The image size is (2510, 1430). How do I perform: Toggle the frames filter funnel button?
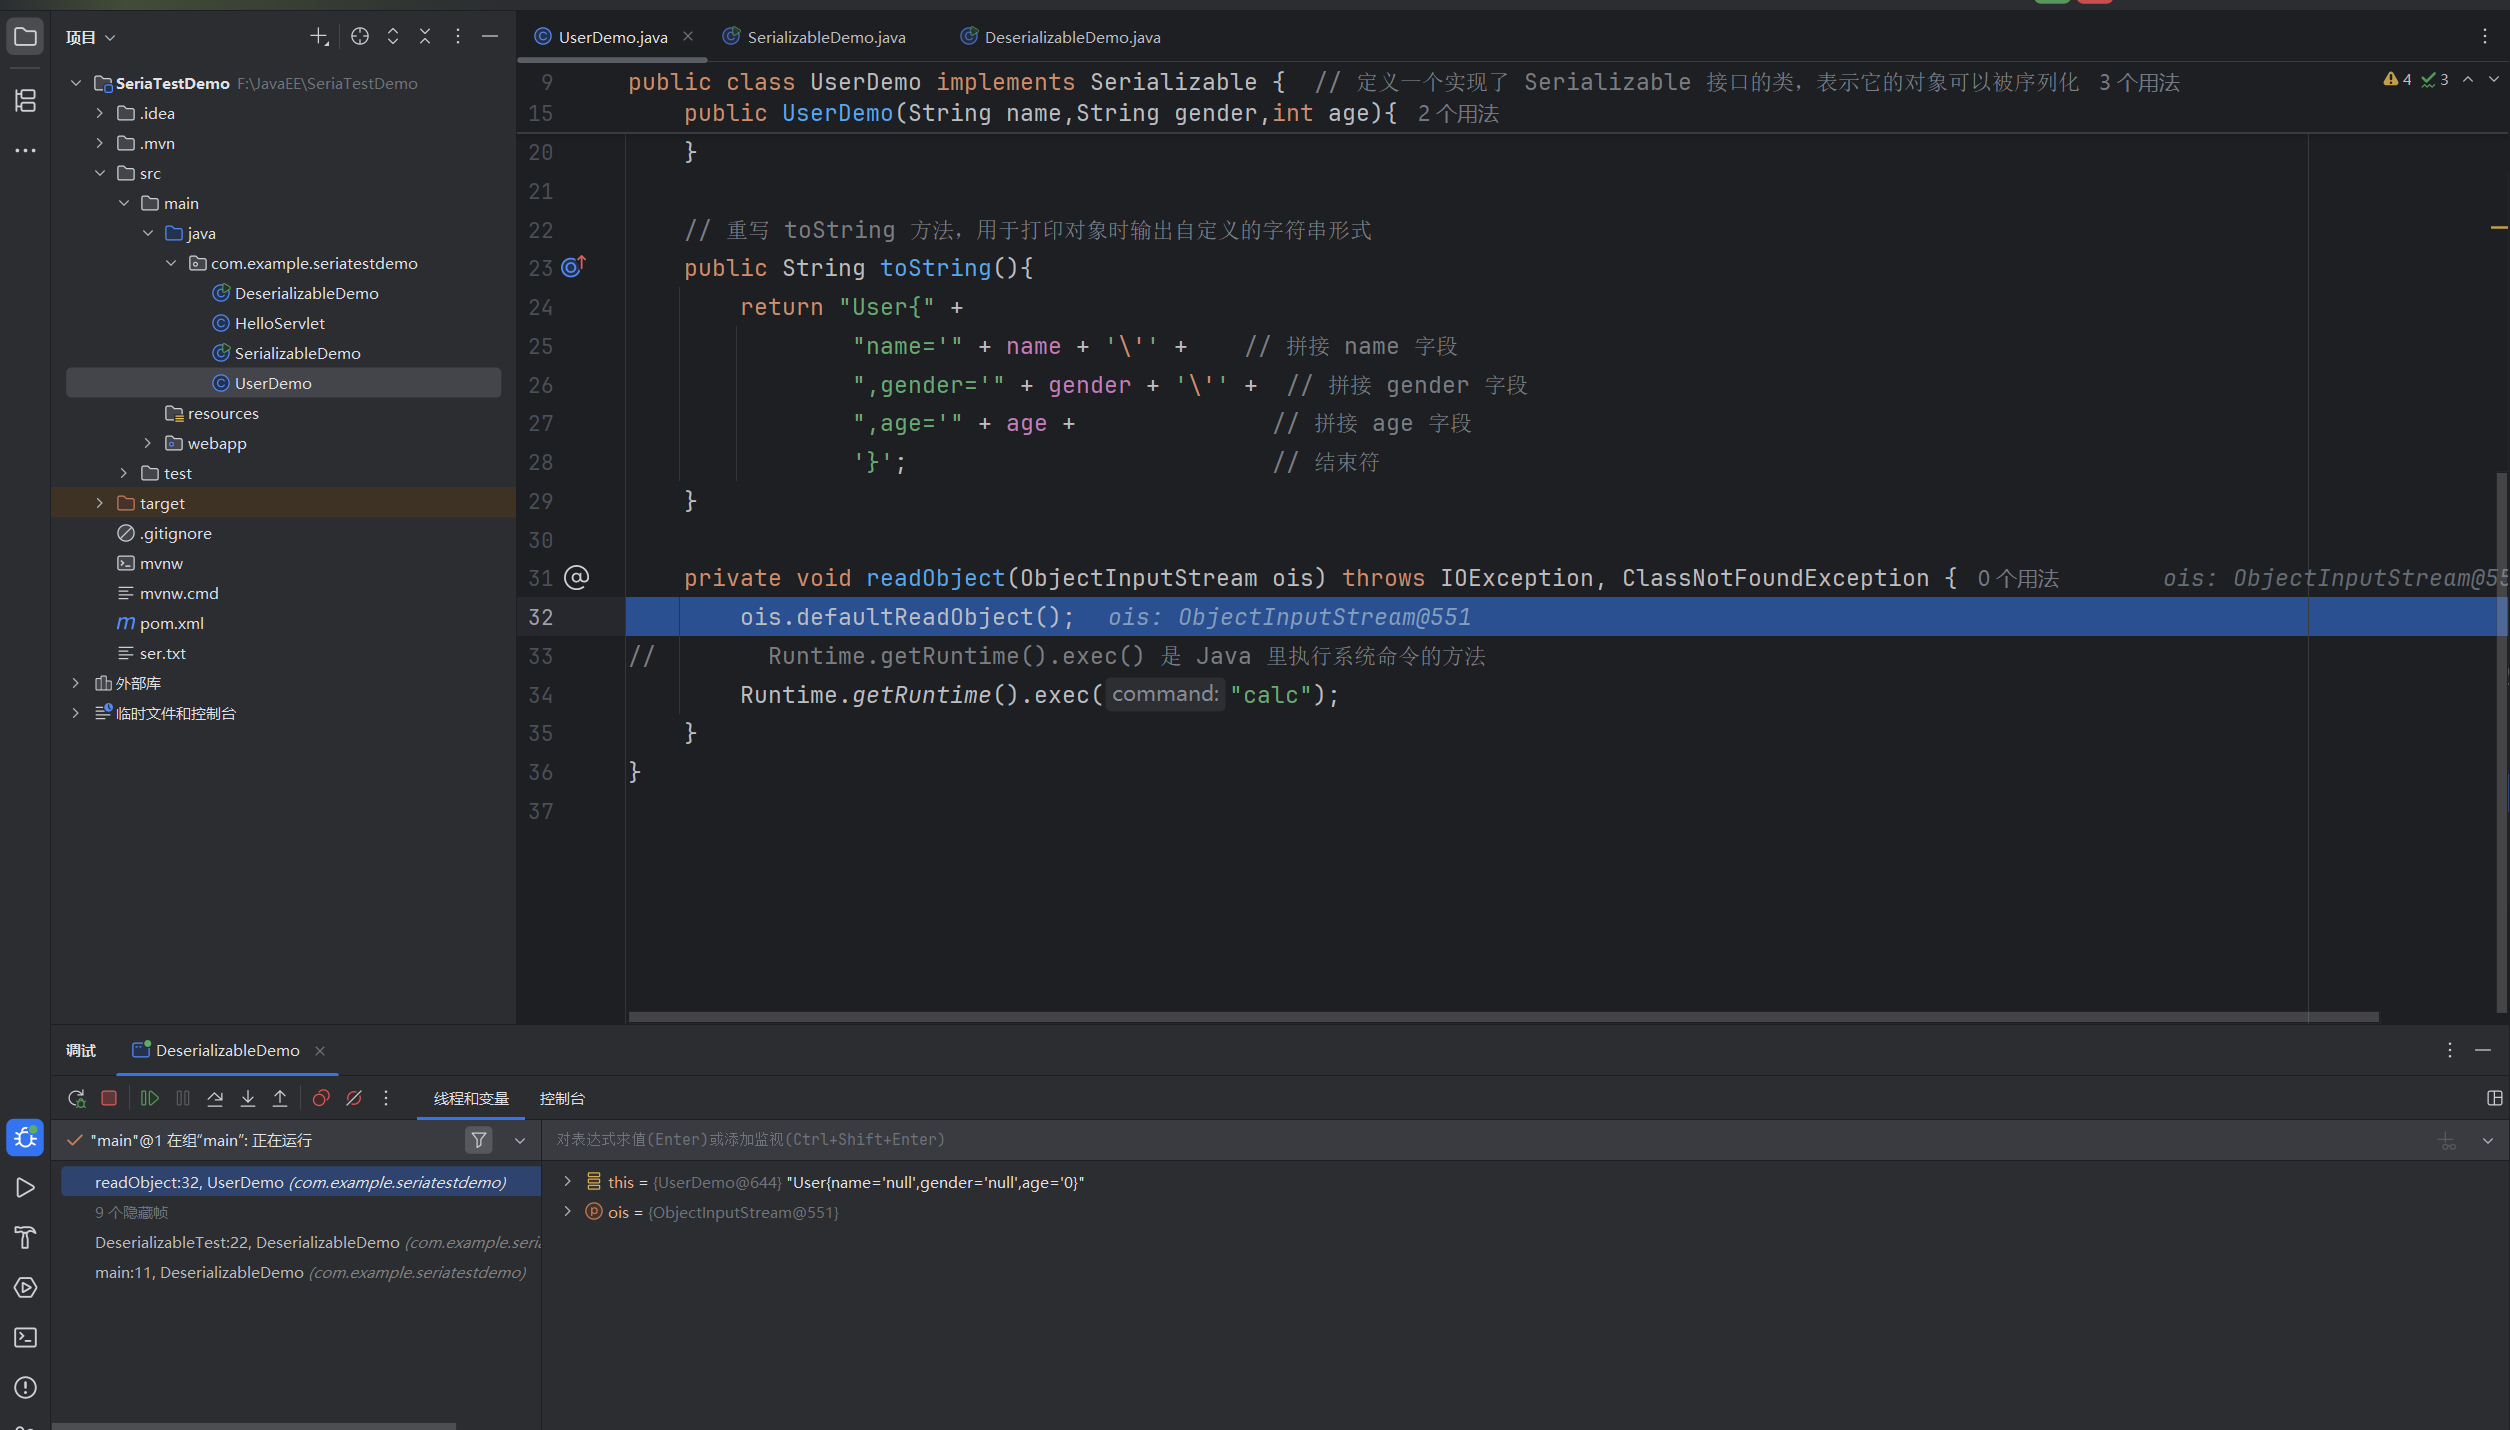click(479, 1140)
